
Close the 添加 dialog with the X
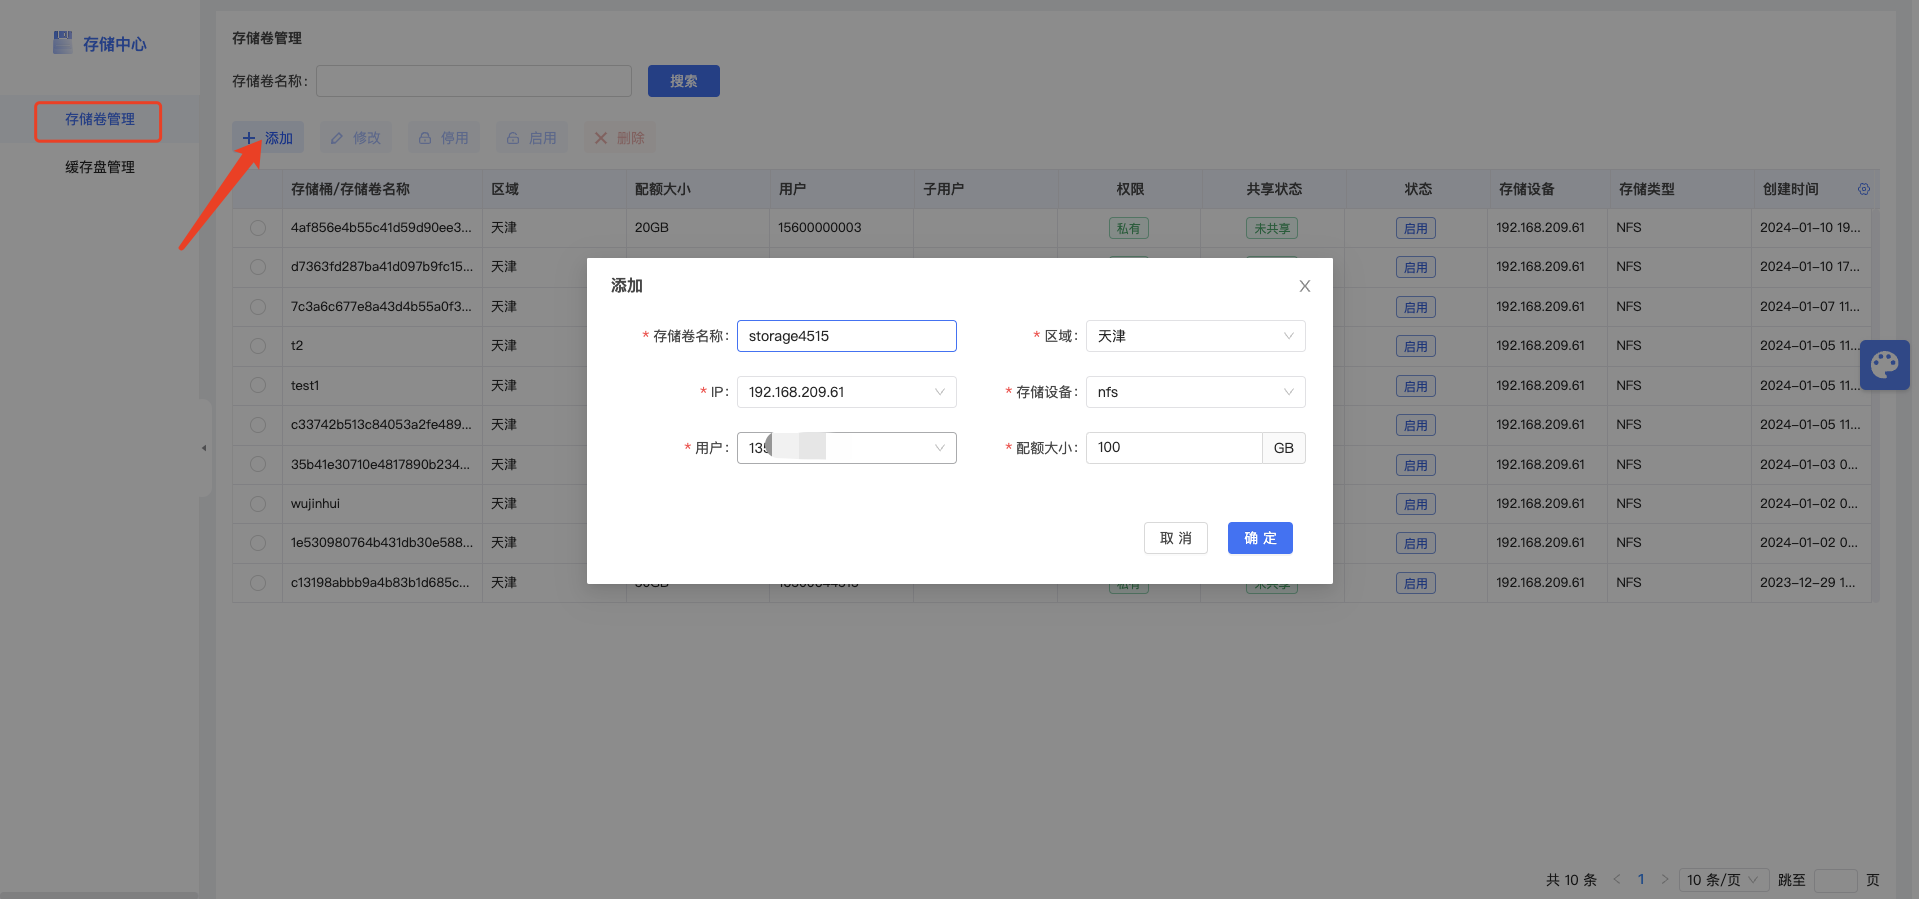click(1305, 286)
